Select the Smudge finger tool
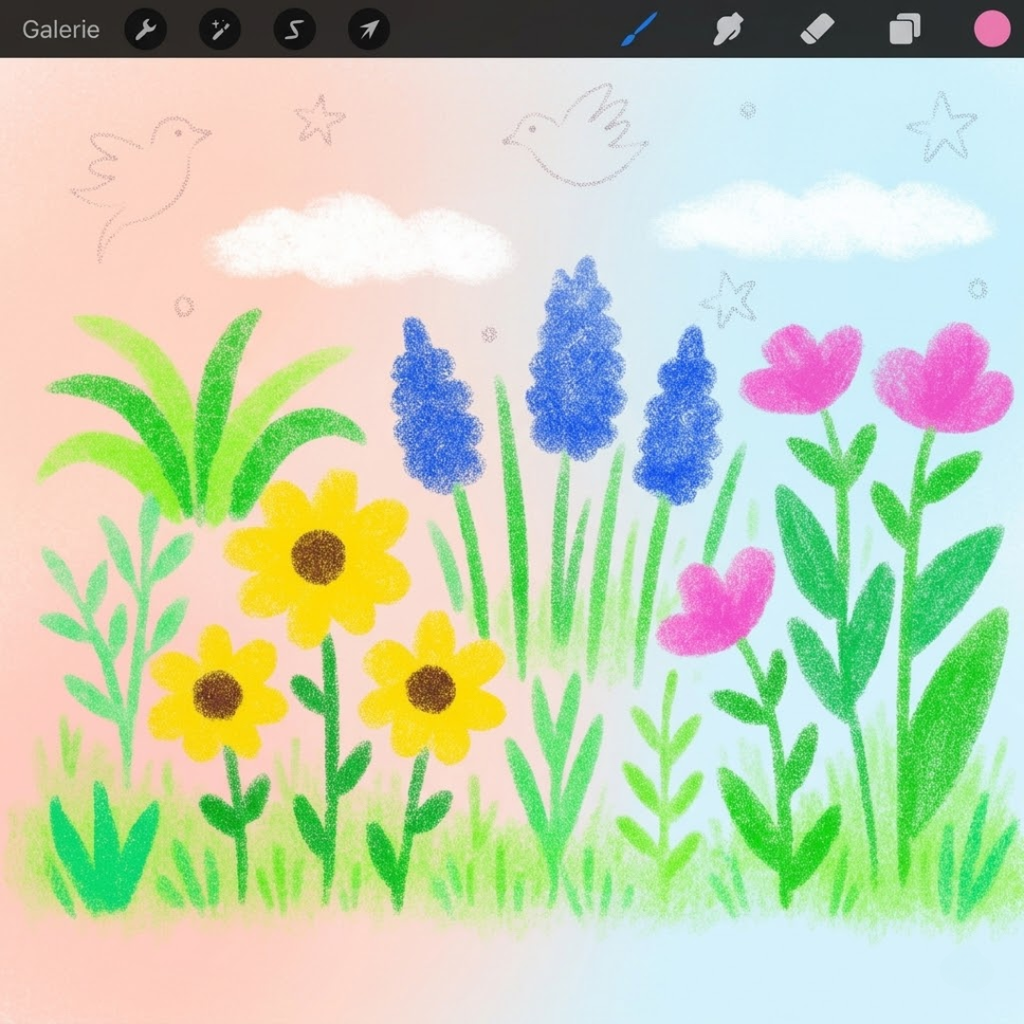 click(728, 29)
